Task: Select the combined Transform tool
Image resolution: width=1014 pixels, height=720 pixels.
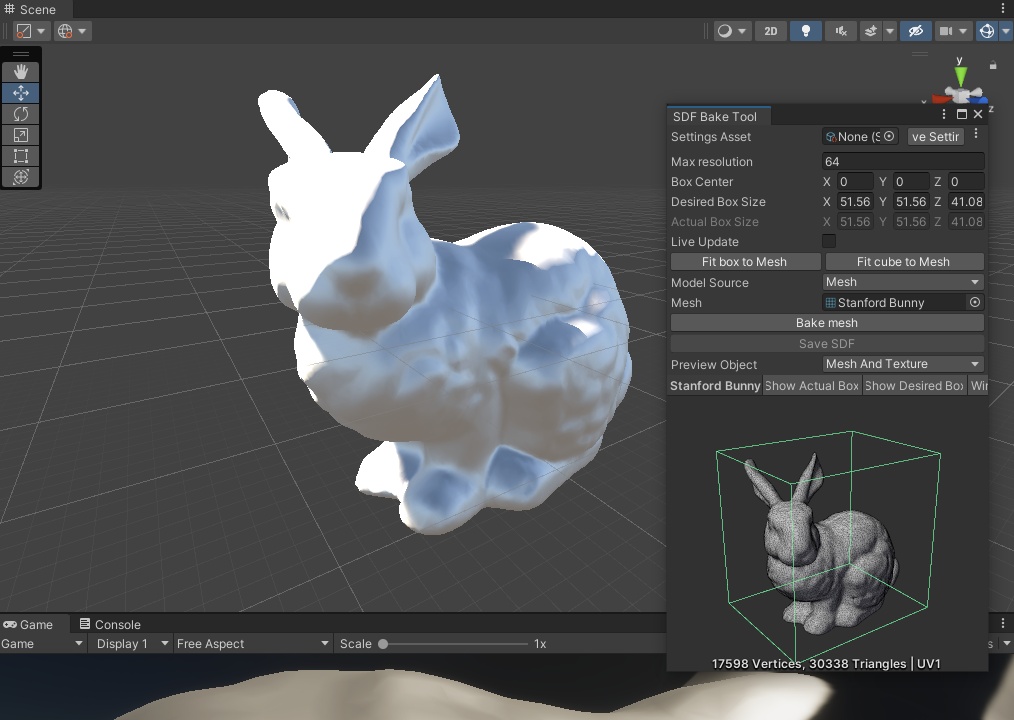Action: pyautogui.click(x=21, y=177)
